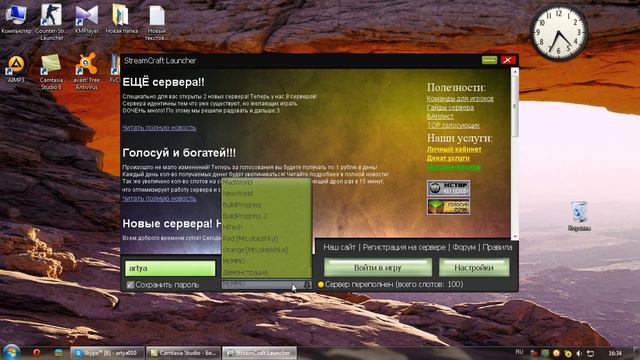Open first Читать полную новость link
The width and height of the screenshot is (640, 360).
point(159,128)
